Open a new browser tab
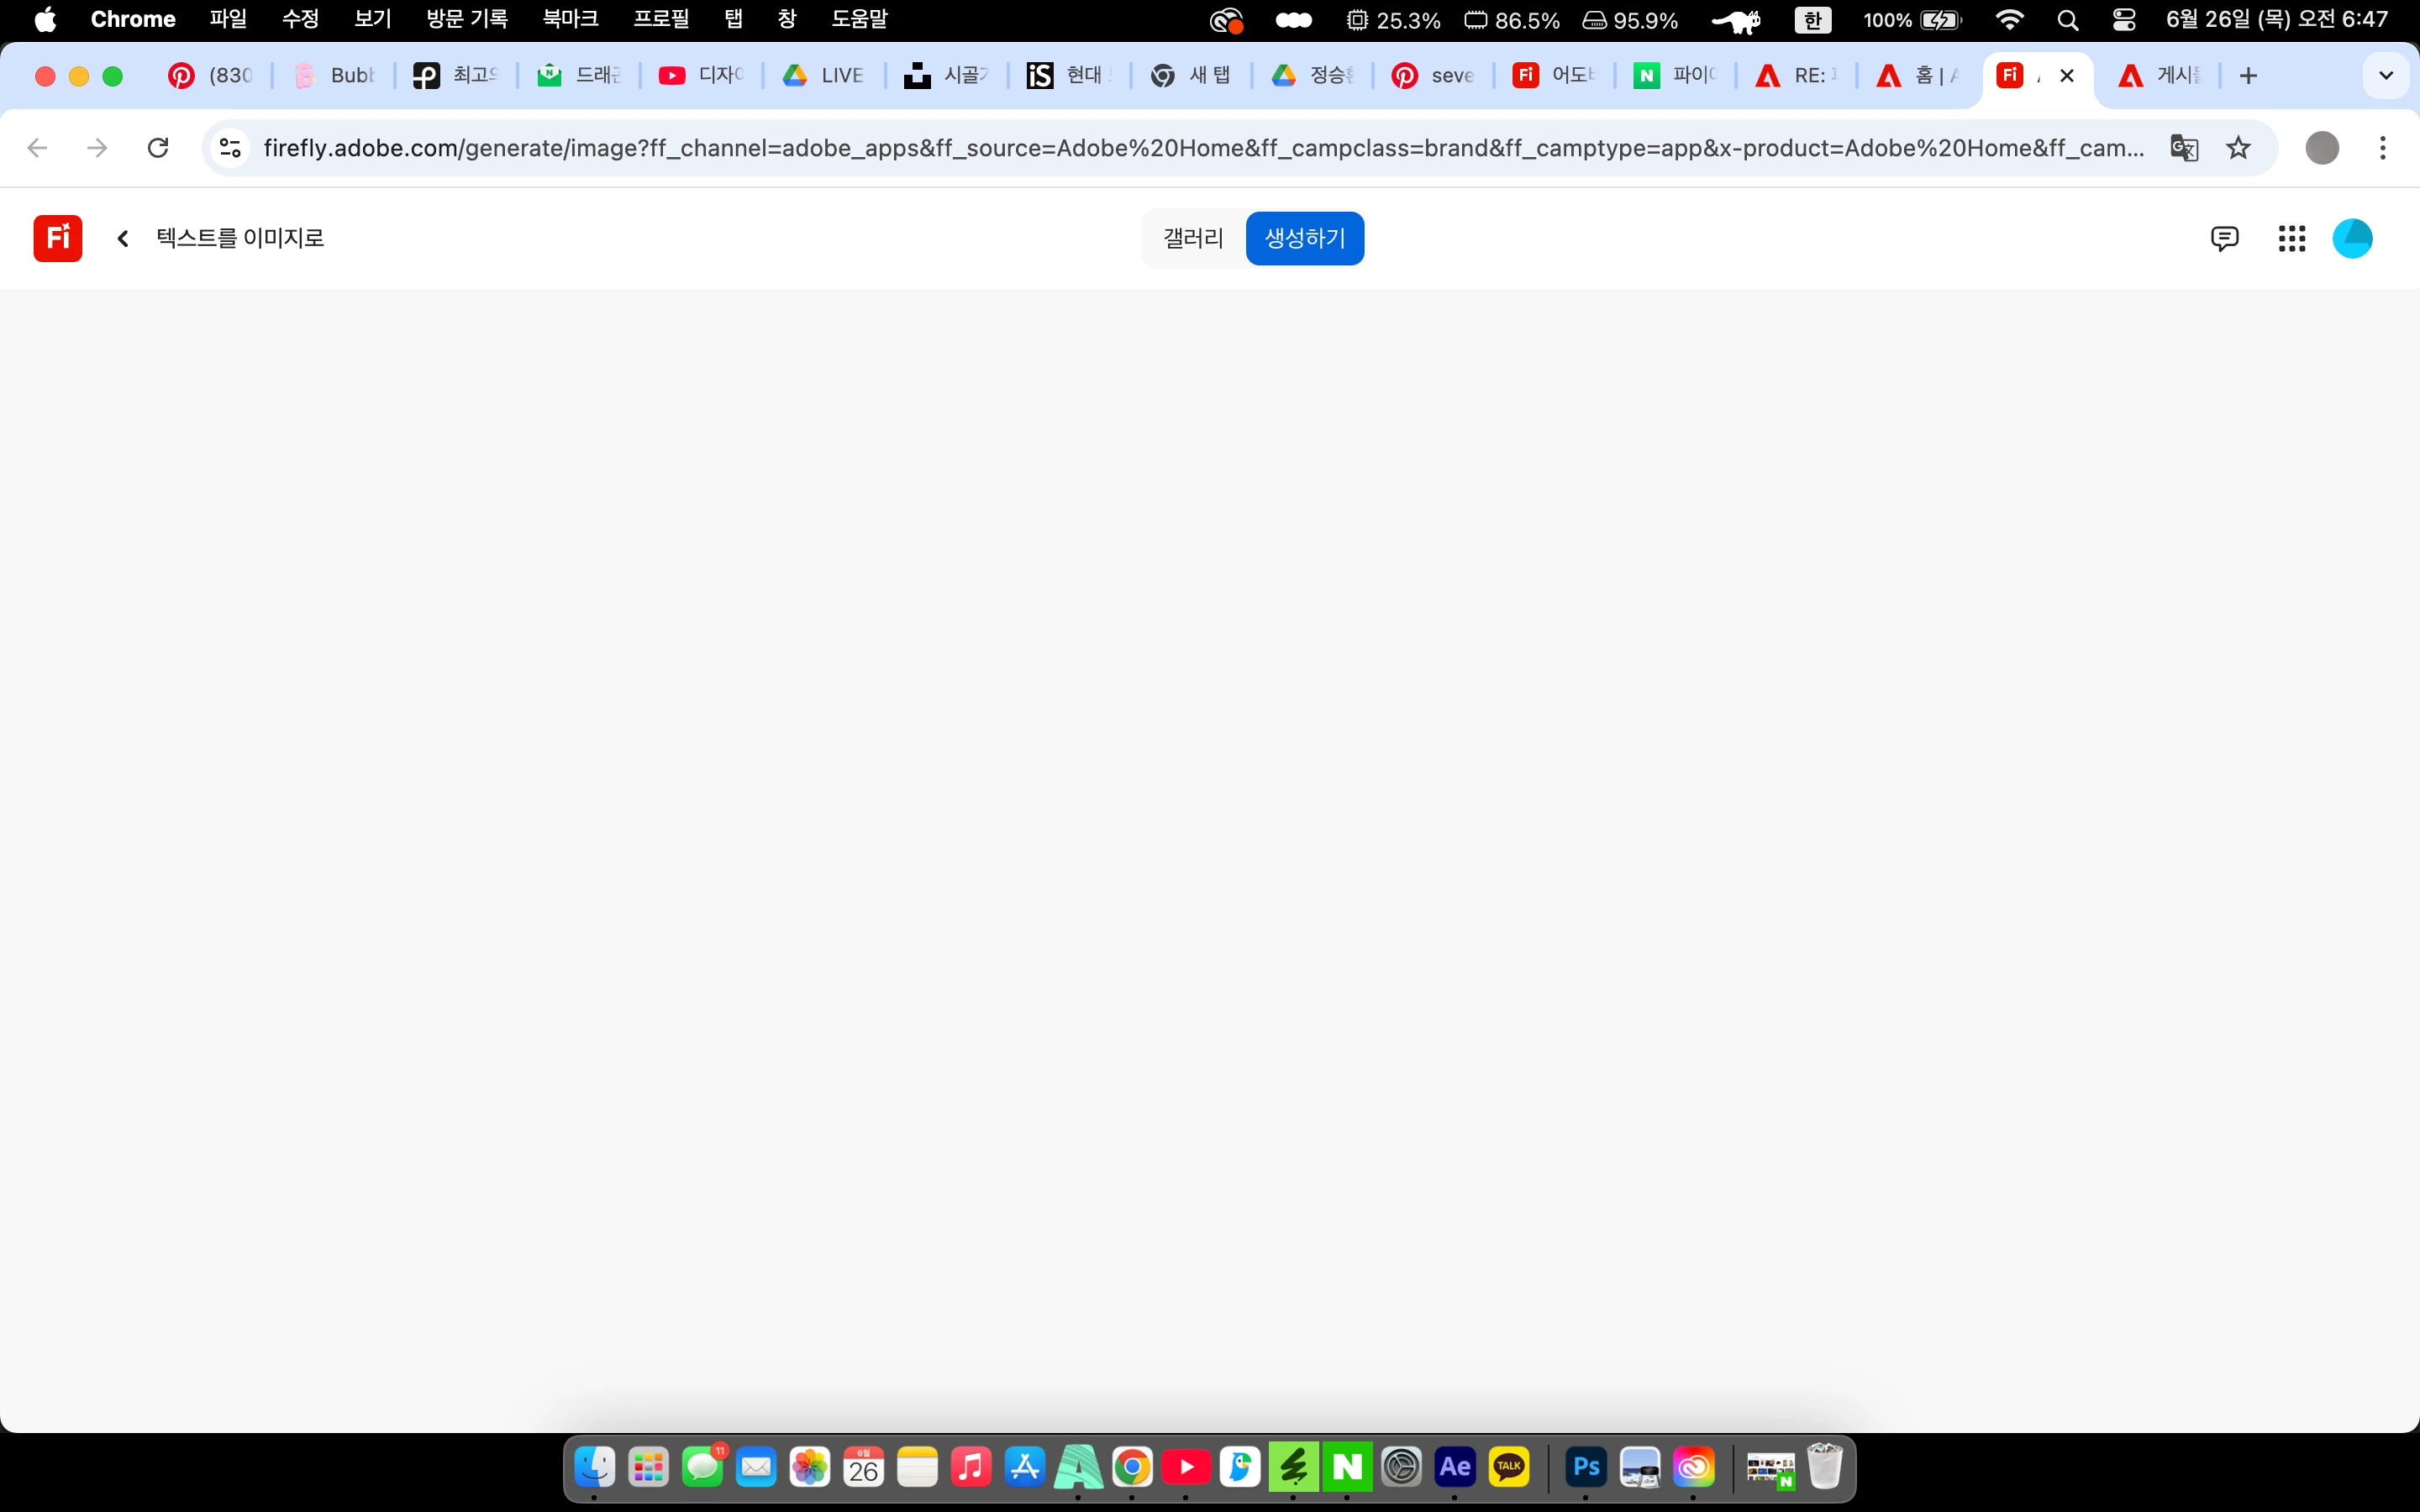 tap(2248, 76)
